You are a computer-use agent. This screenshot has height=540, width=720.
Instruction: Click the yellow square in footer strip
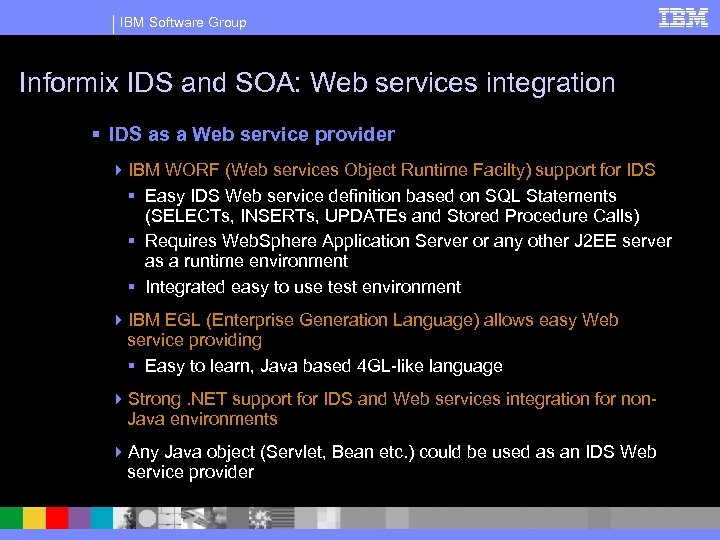[34, 518]
